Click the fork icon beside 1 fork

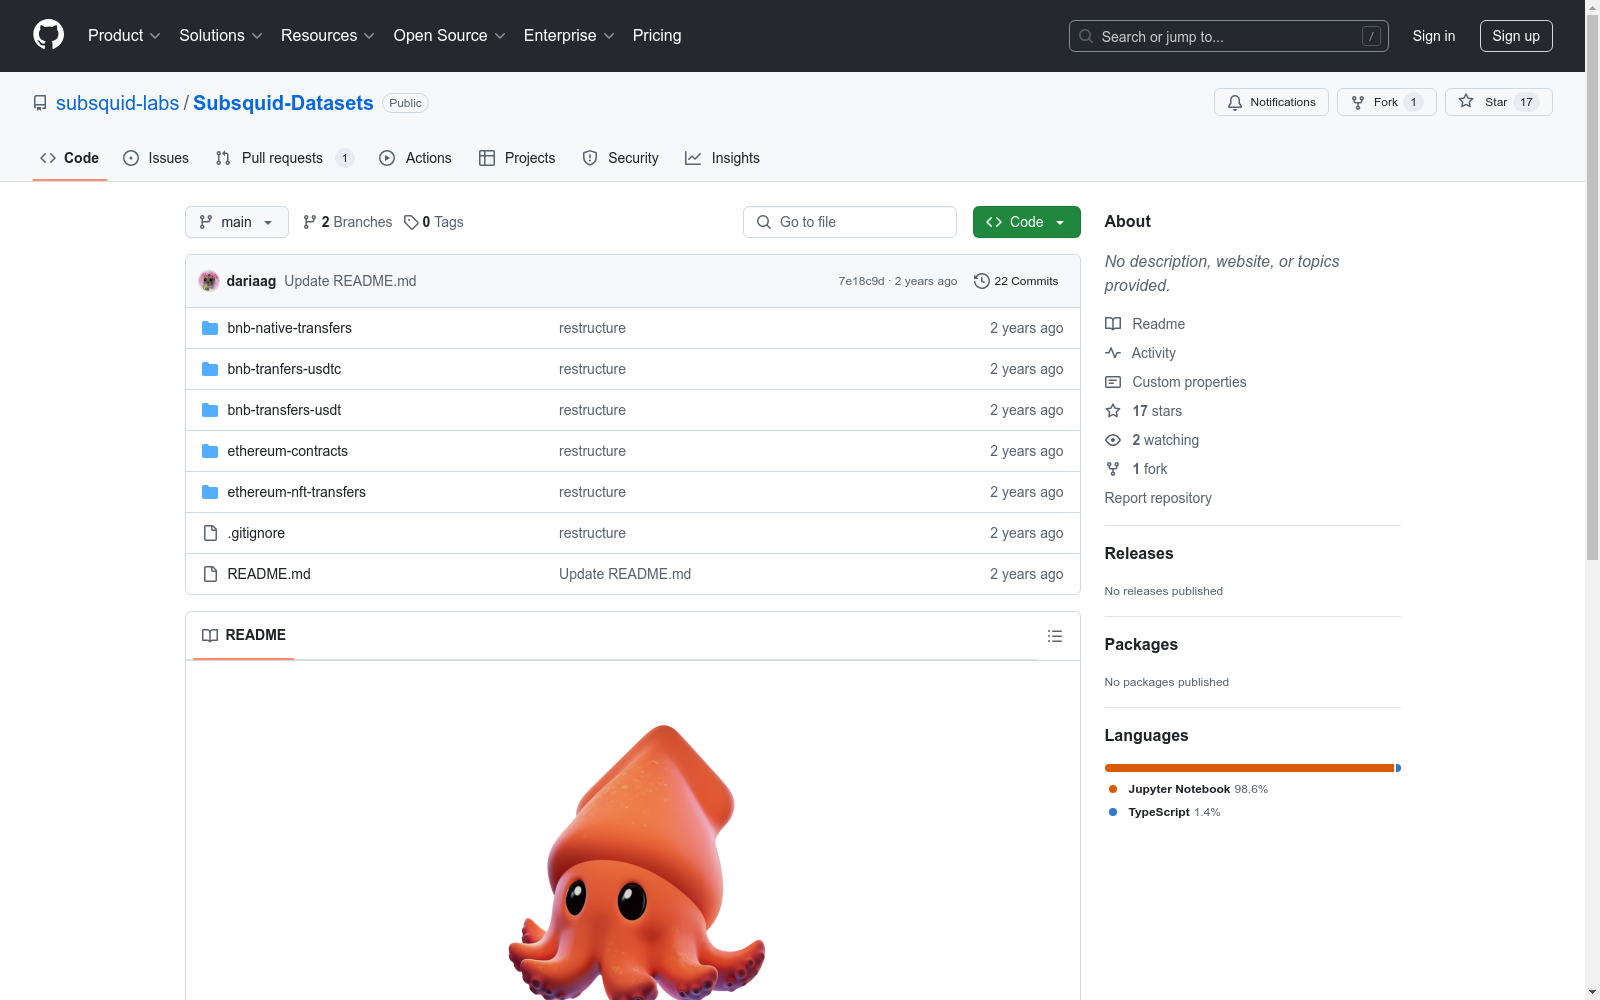1113,469
